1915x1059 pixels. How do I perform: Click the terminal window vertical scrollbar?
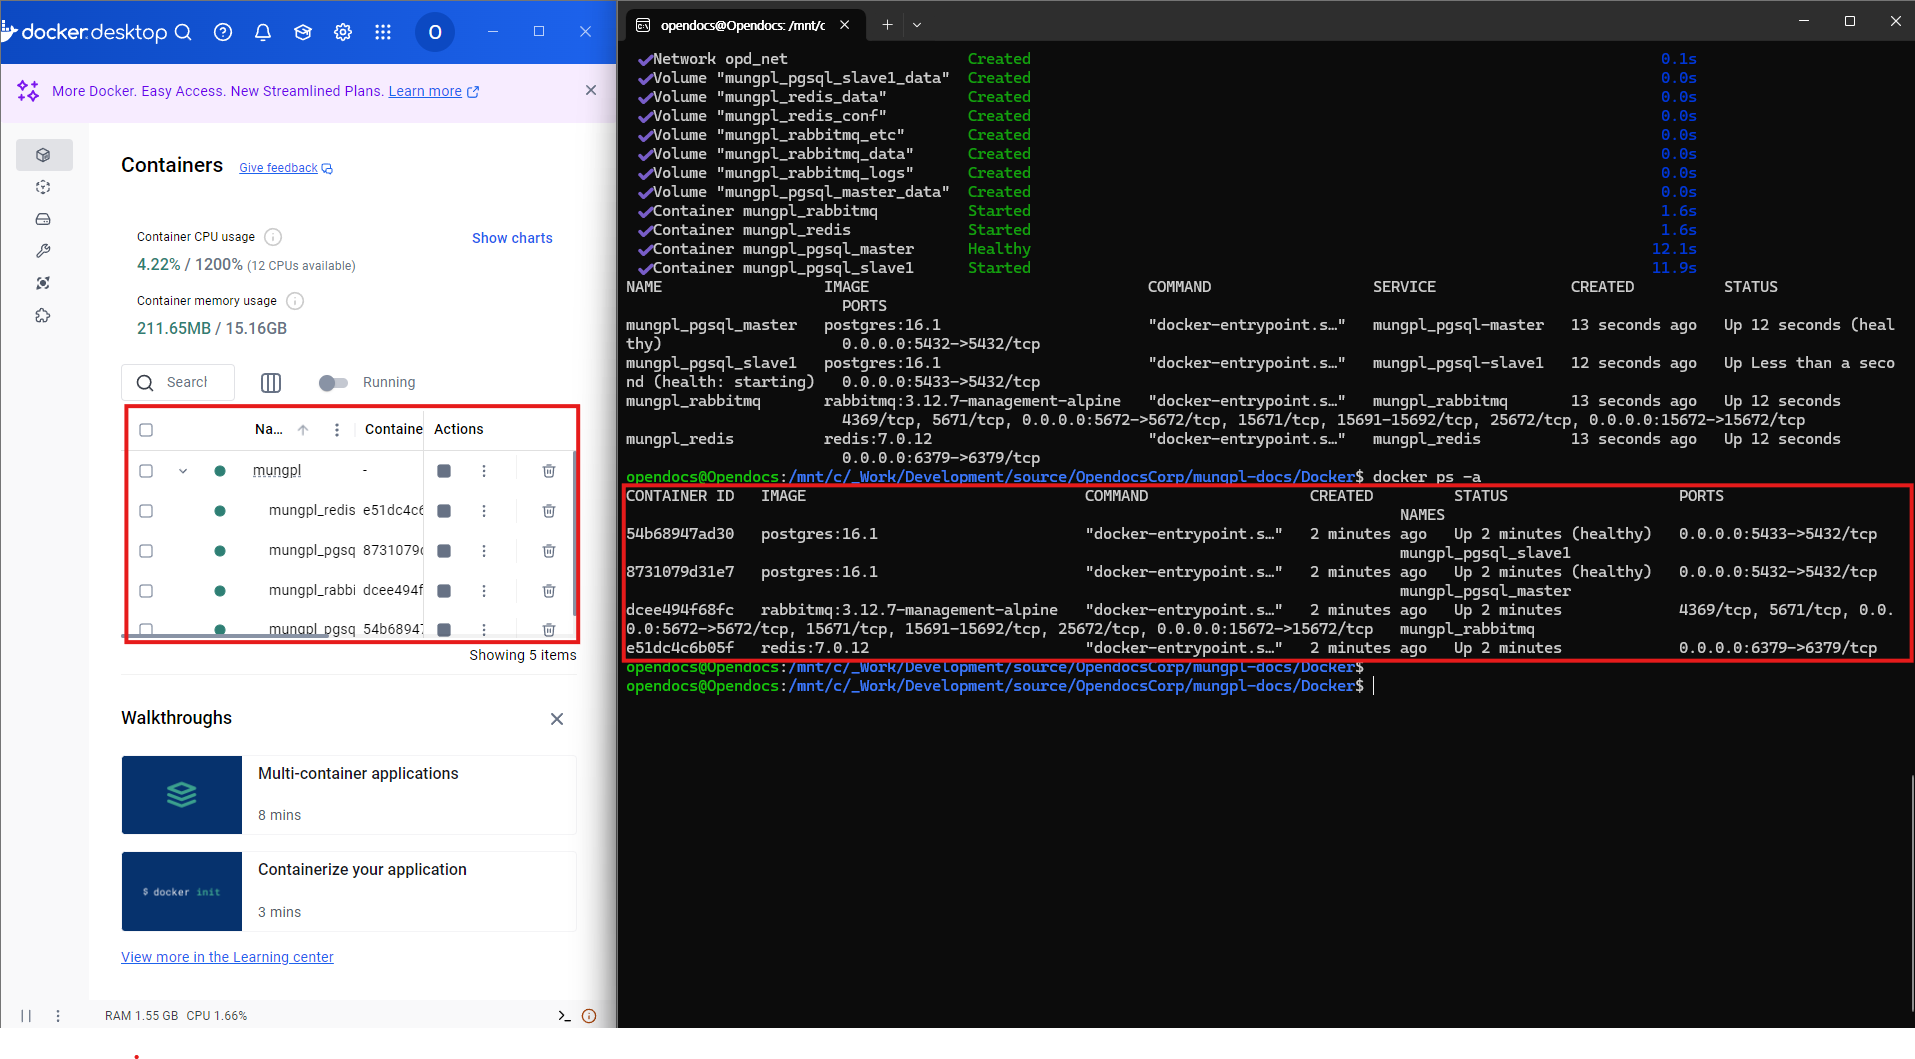click(x=1910, y=895)
